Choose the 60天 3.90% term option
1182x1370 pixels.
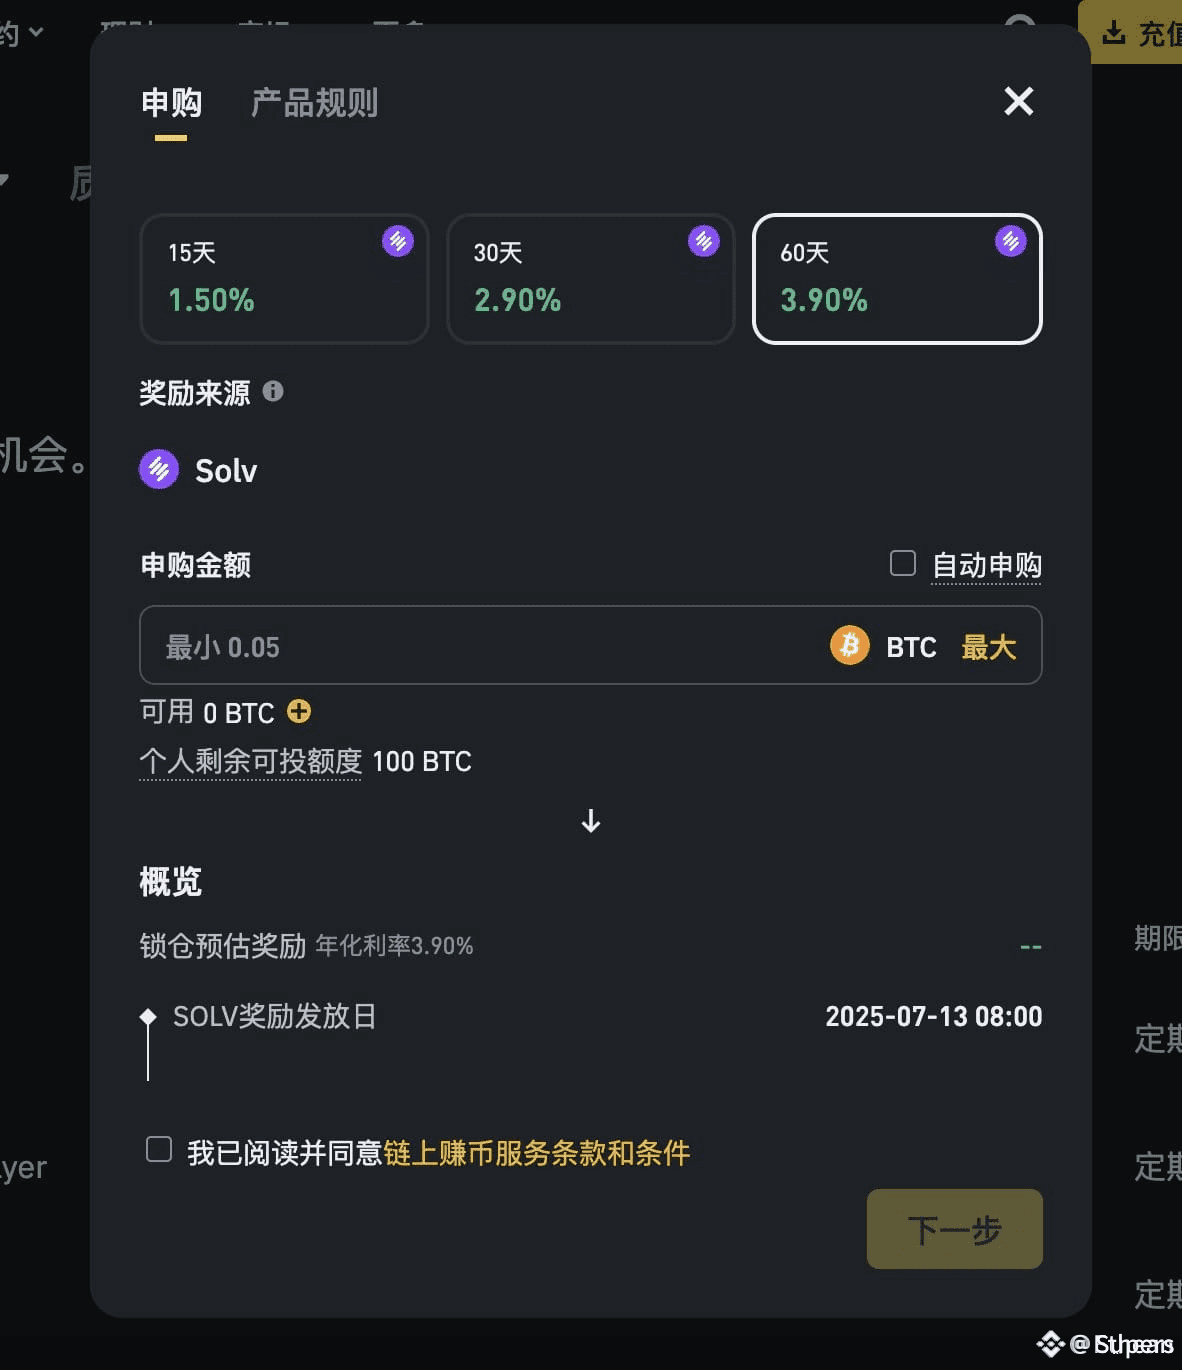896,279
